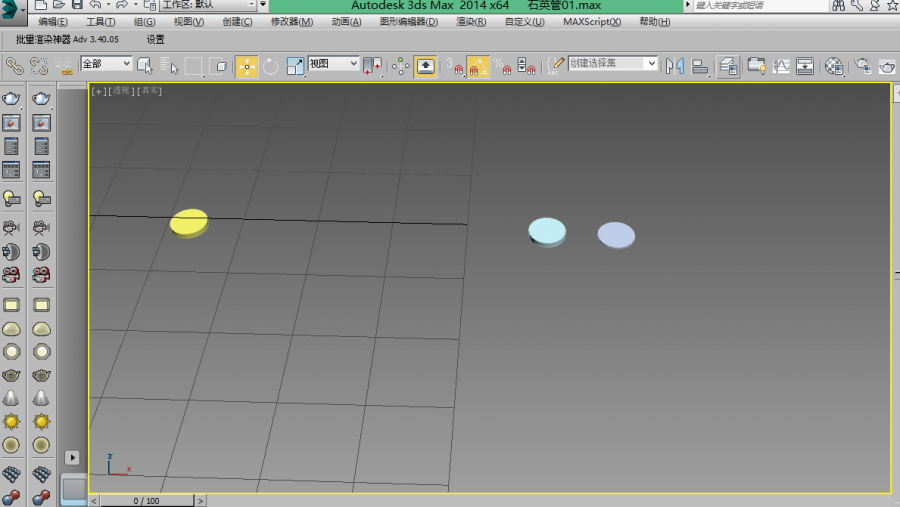The image size is (900, 507).
Task: Toggle Percent Snap button
Action: pos(501,66)
